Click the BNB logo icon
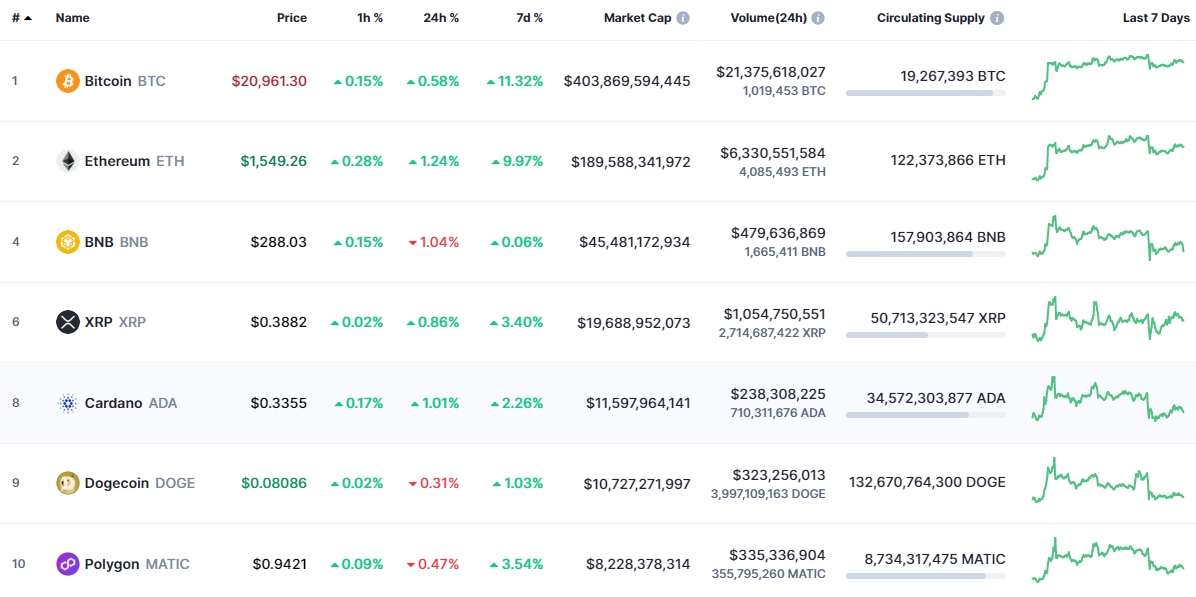Screen dimensions: 1196x597 [x=68, y=242]
